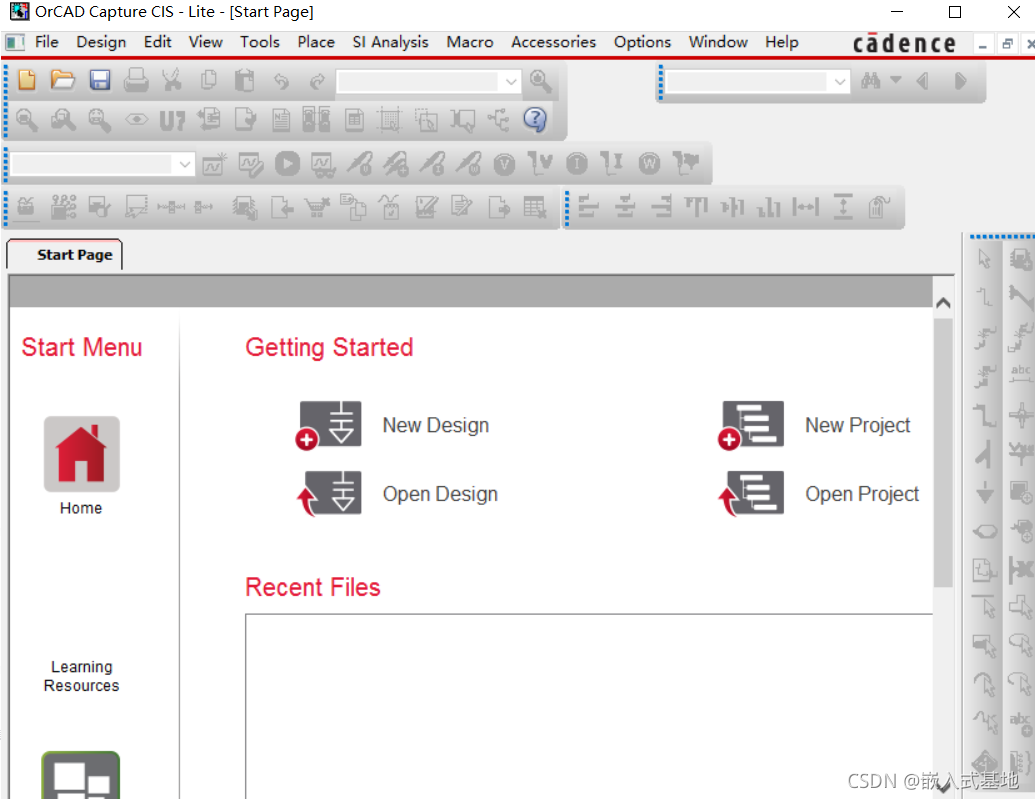The height and width of the screenshot is (799, 1035).
Task: Open the File menu
Action: 46,42
